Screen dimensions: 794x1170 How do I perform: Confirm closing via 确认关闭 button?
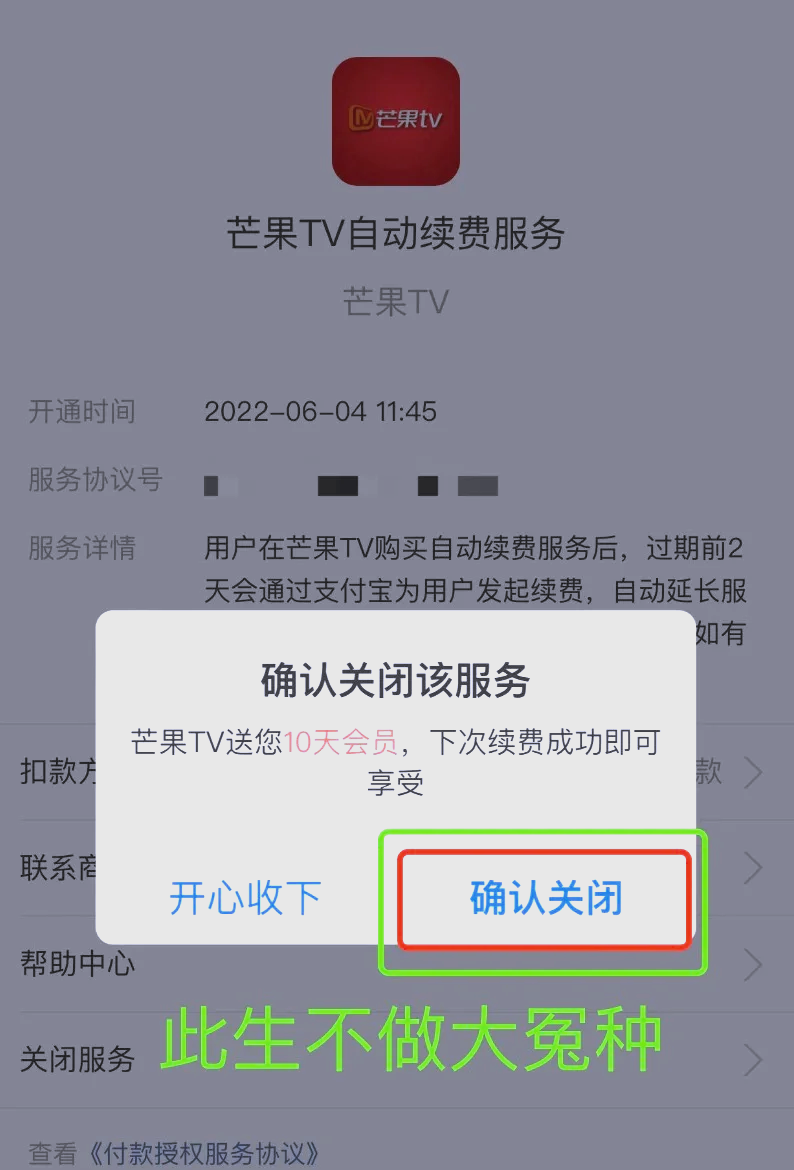545,899
